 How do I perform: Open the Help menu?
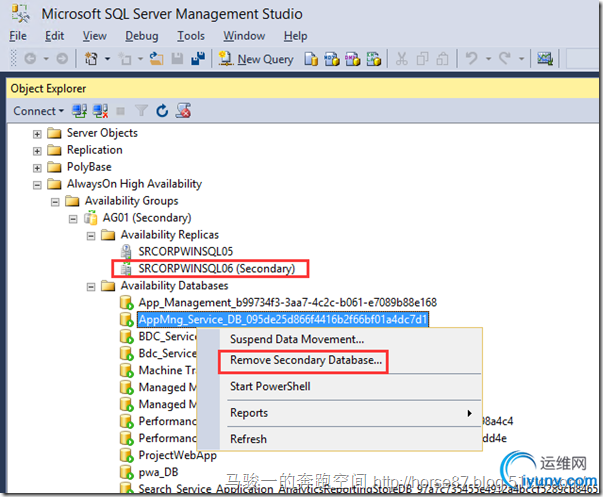(295, 36)
